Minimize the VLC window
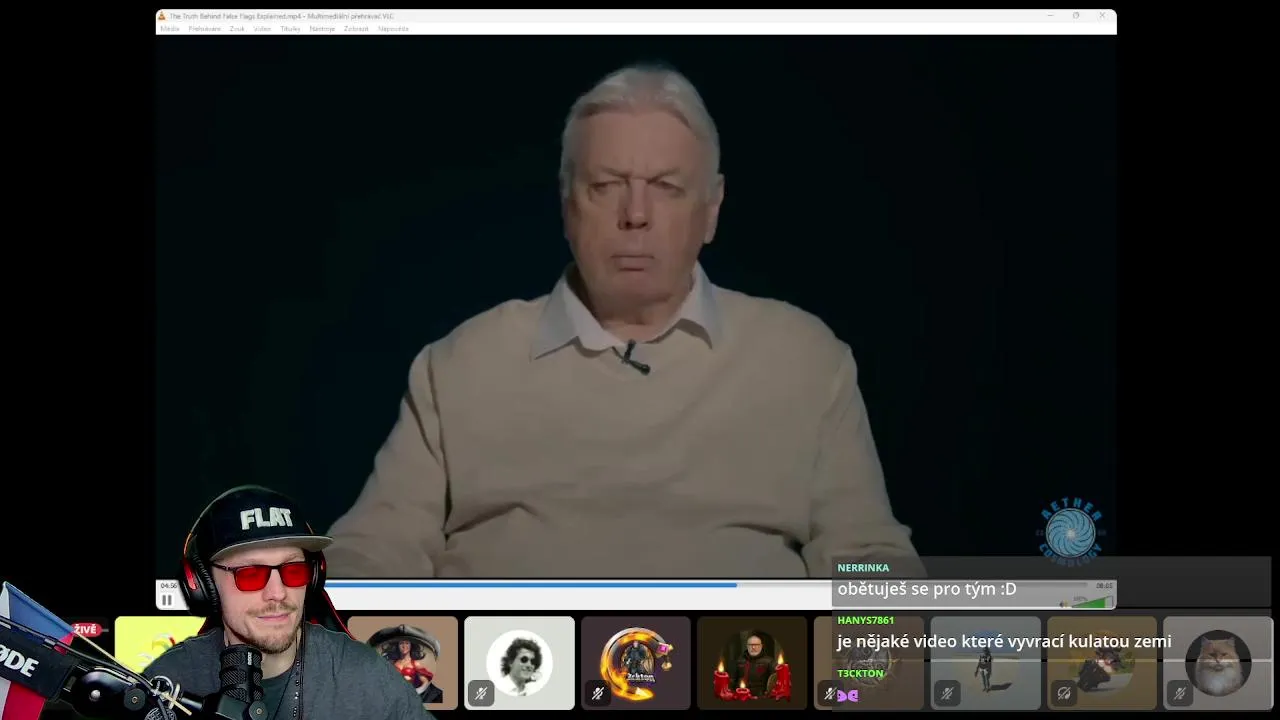1280x720 pixels. (x=1050, y=16)
